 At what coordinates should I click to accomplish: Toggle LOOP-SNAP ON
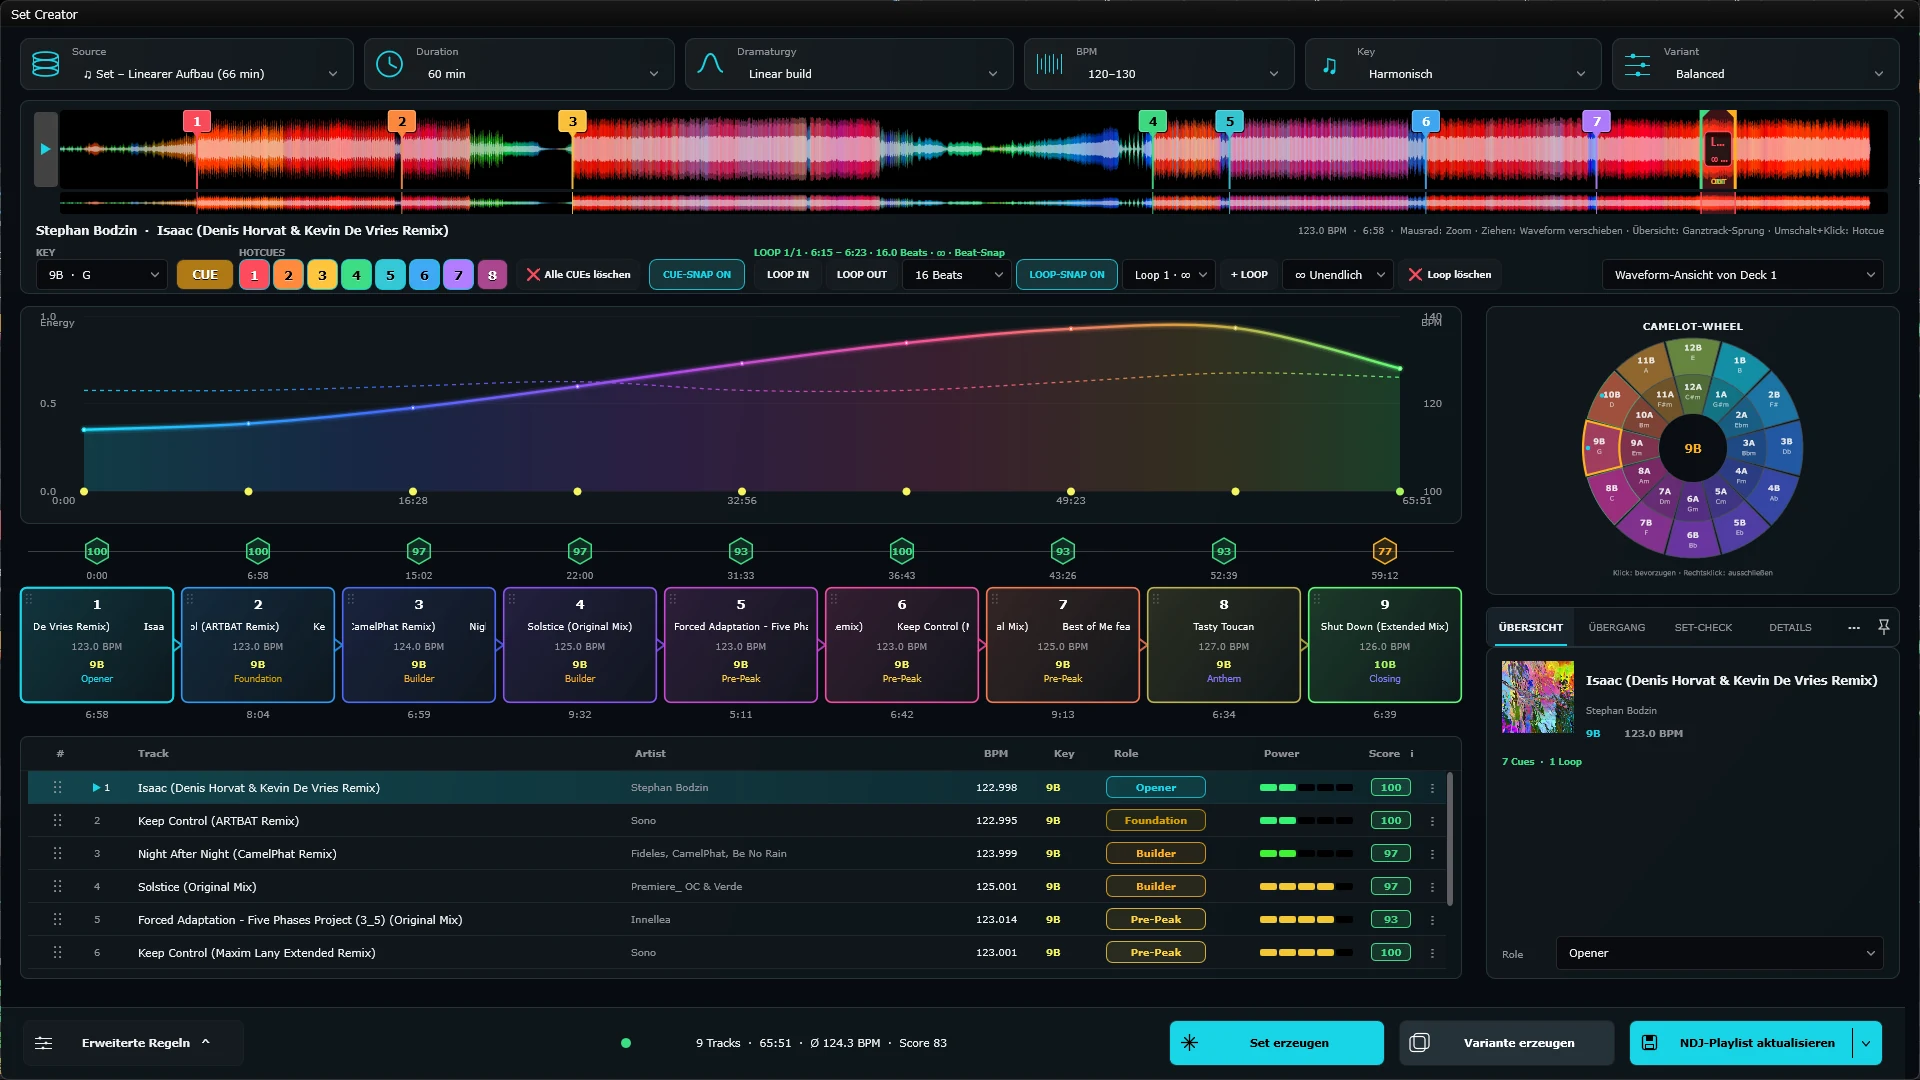point(1067,275)
